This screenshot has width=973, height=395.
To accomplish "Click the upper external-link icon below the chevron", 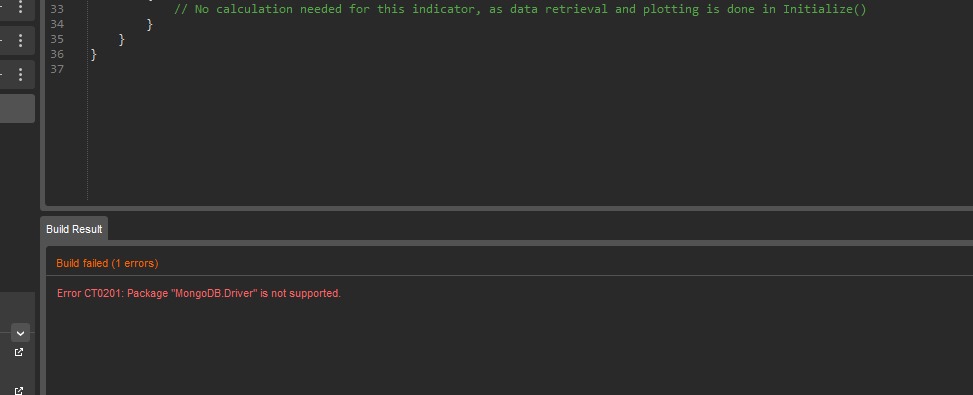I will [x=19, y=352].
